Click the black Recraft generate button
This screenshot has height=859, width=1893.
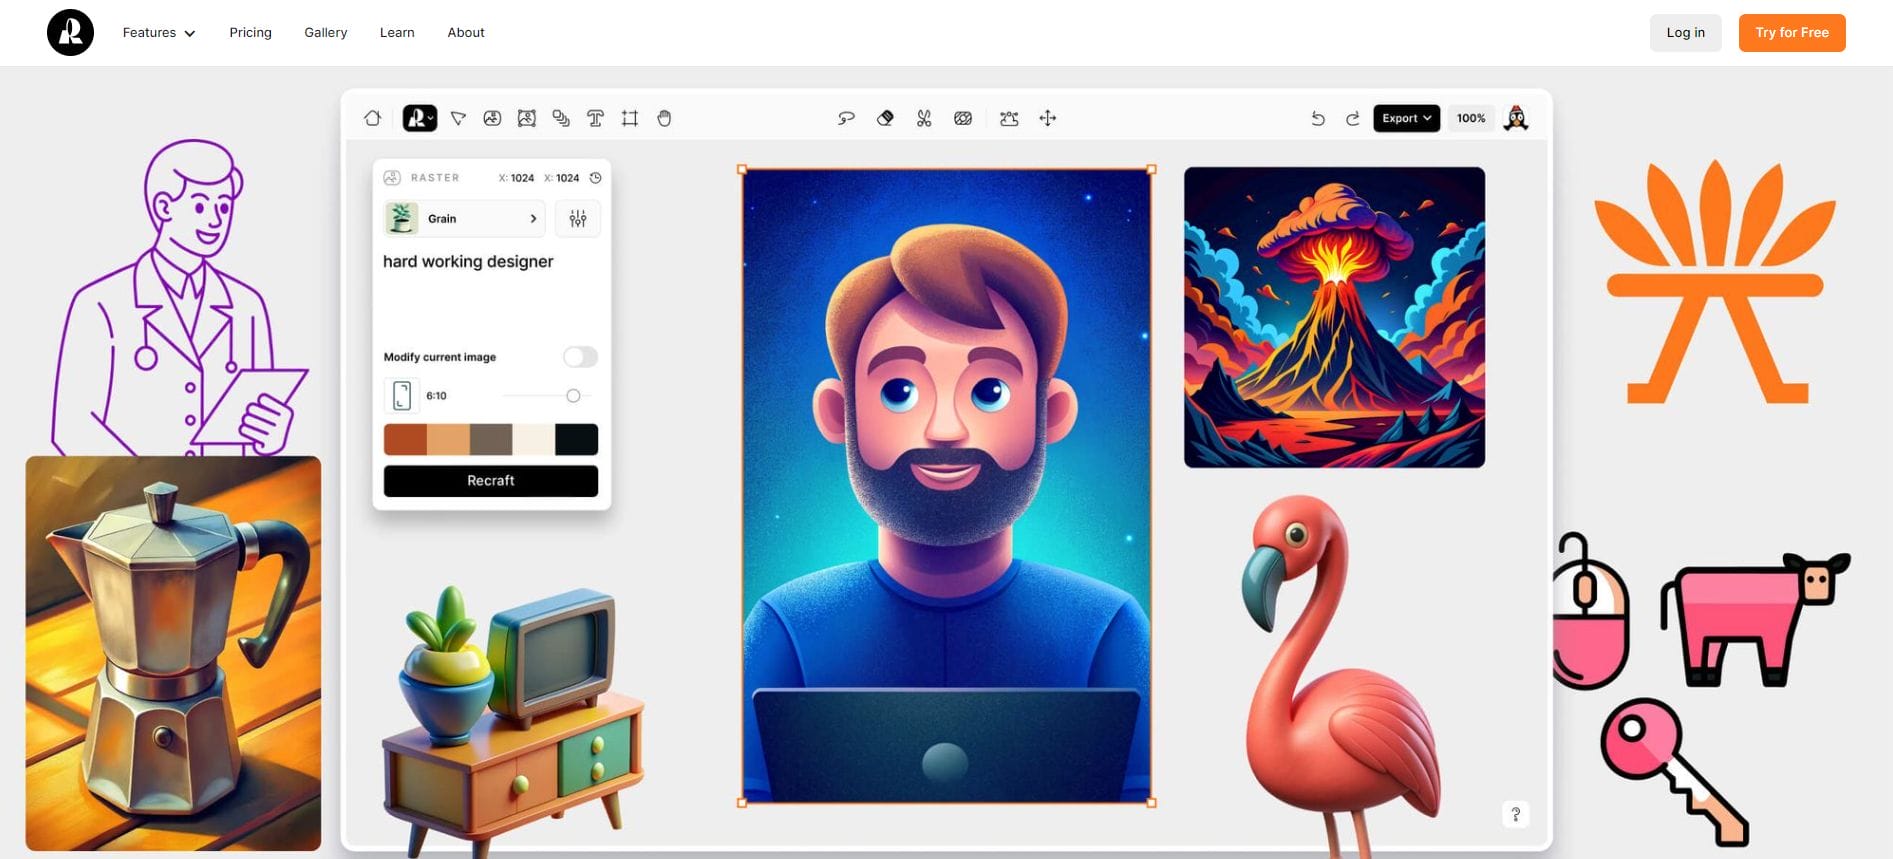coord(491,481)
